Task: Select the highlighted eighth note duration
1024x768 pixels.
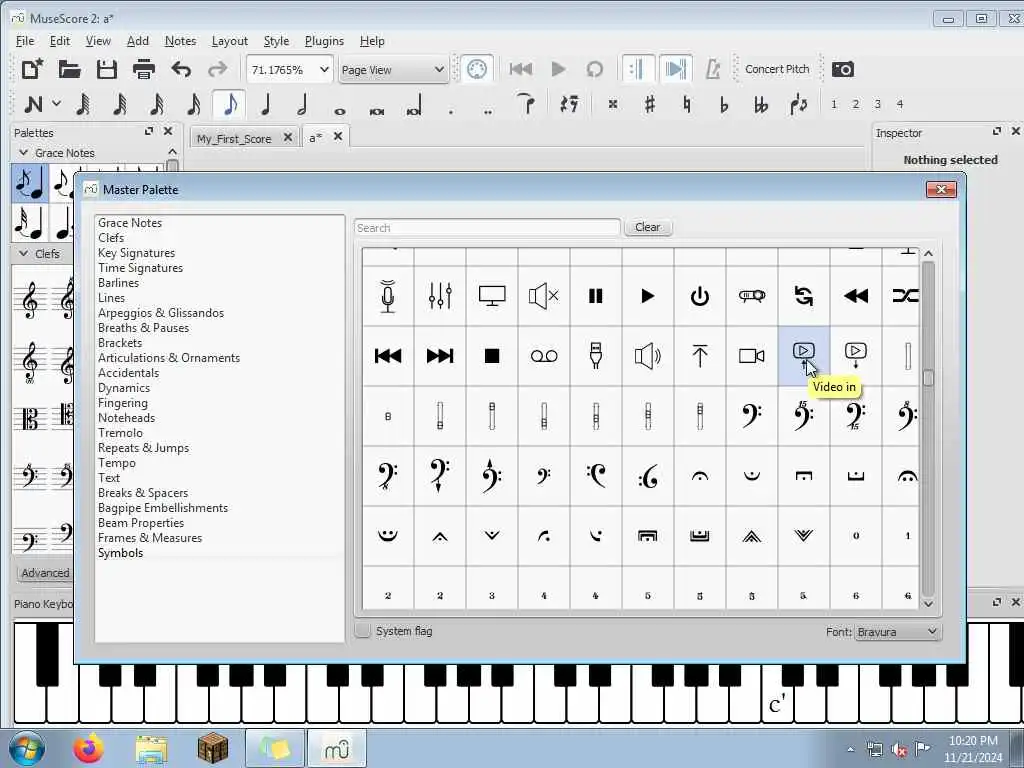Action: pyautogui.click(x=229, y=104)
